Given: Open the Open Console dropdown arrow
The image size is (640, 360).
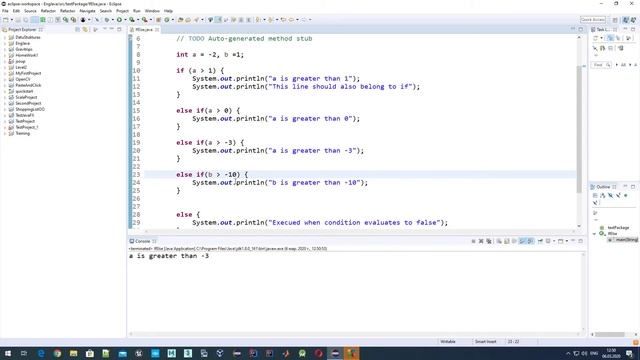Looking at the screenshot, I should (567, 241).
